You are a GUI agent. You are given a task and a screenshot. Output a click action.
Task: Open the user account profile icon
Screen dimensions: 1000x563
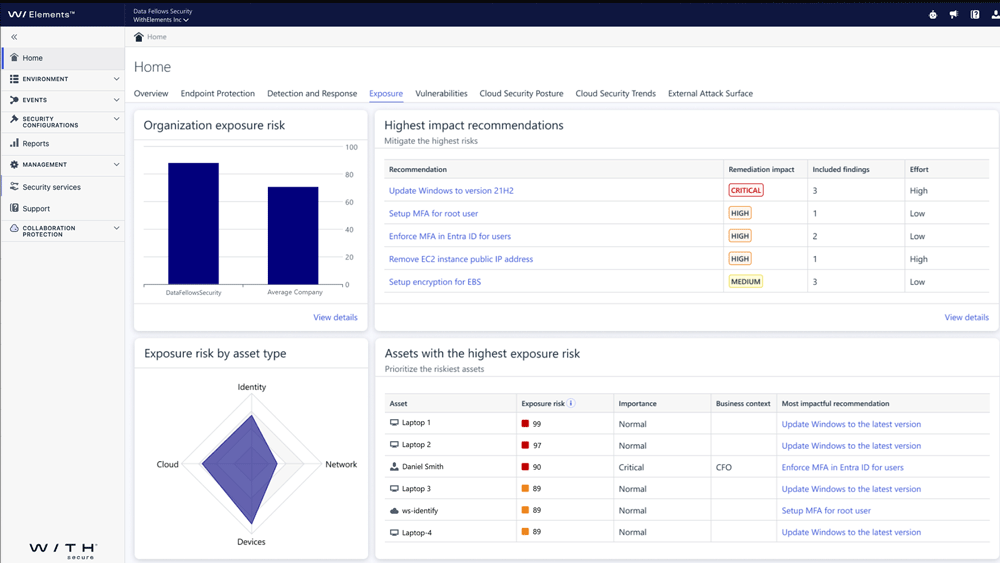pos(995,14)
